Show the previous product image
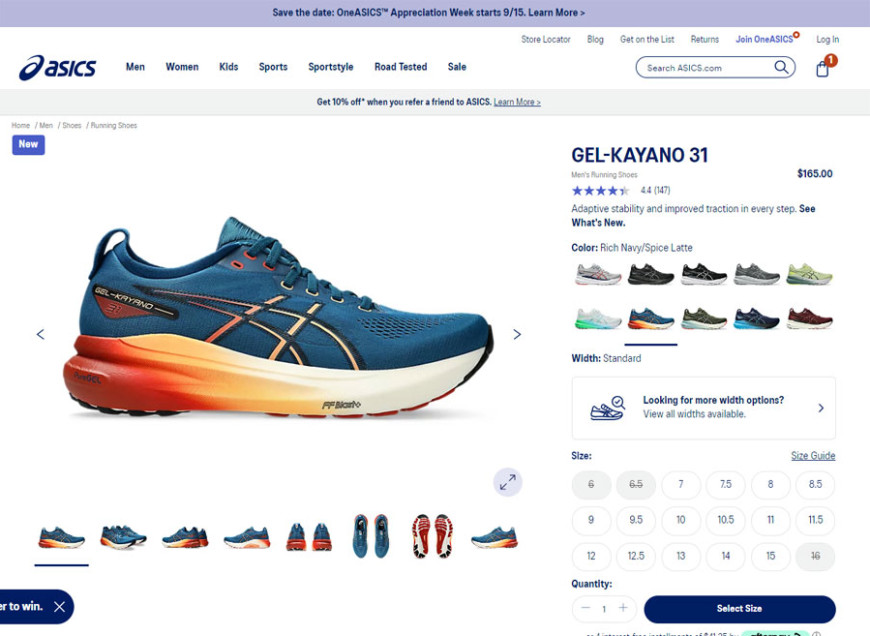The width and height of the screenshot is (870, 636). 41,334
